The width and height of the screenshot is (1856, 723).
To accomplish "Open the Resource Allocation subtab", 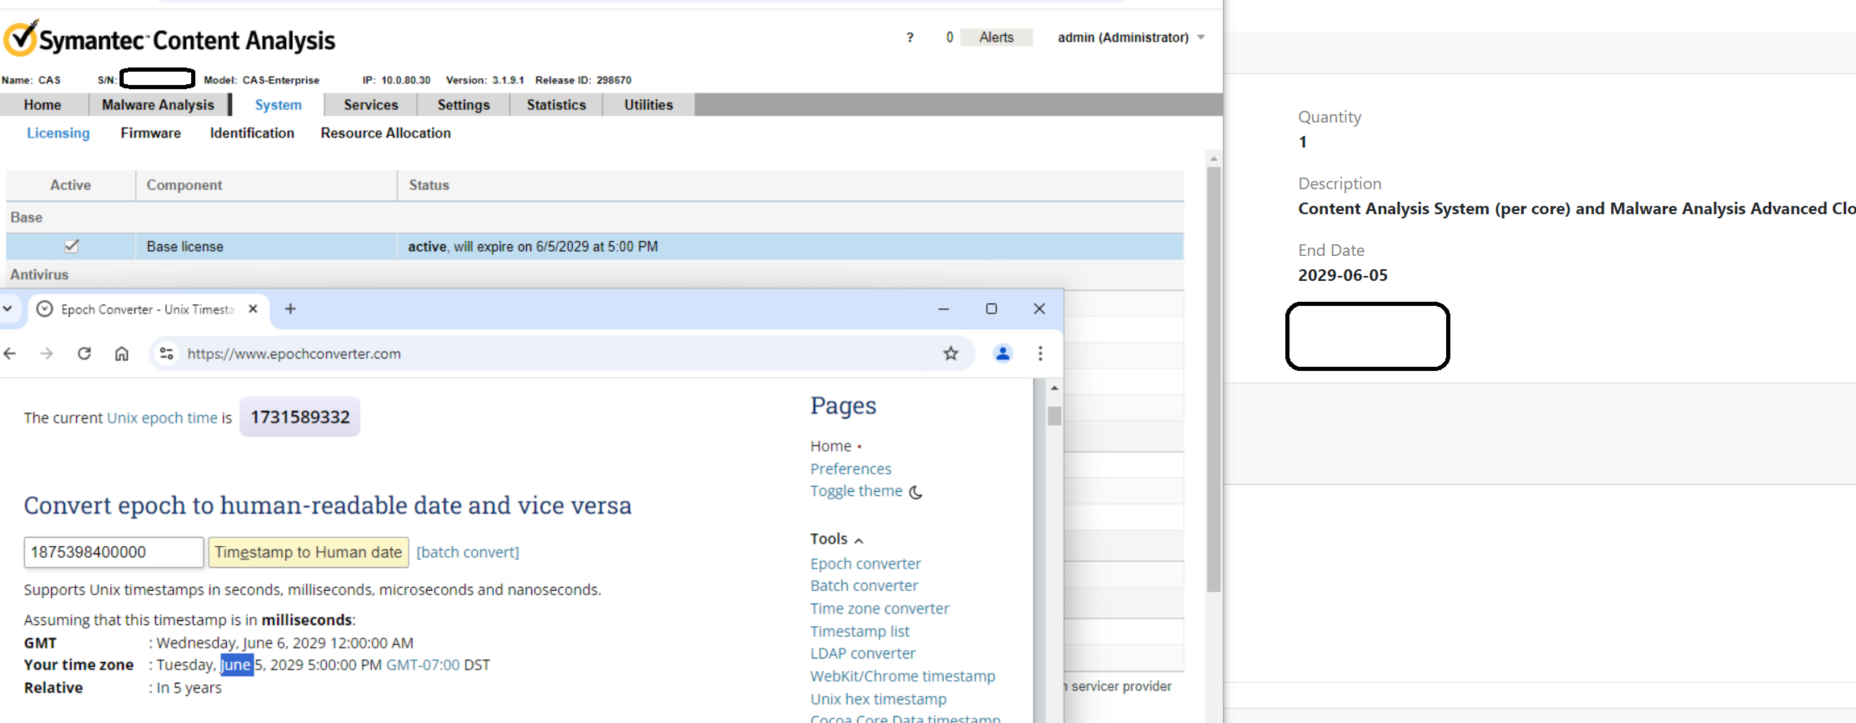I will (386, 133).
